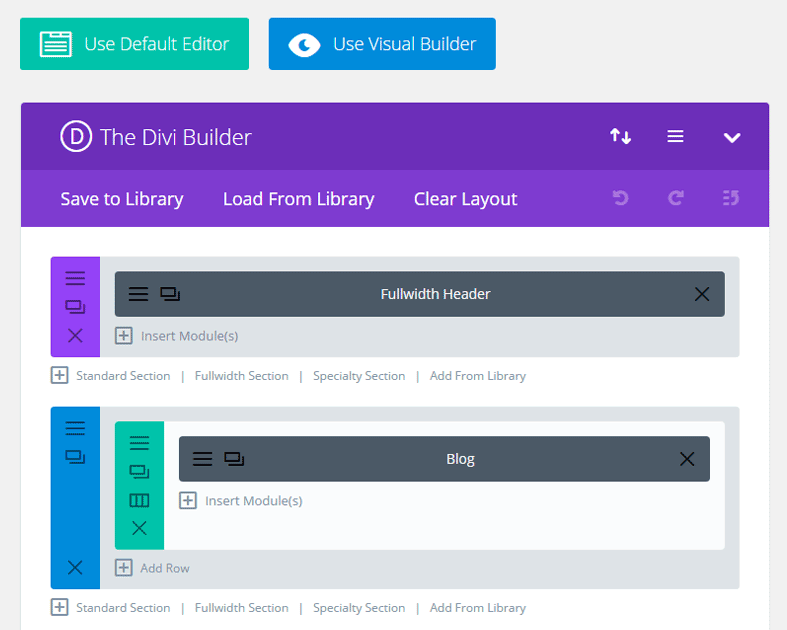This screenshot has width=787, height=630.
Task: Click the redo icon in builder toolbar
Action: point(676,198)
